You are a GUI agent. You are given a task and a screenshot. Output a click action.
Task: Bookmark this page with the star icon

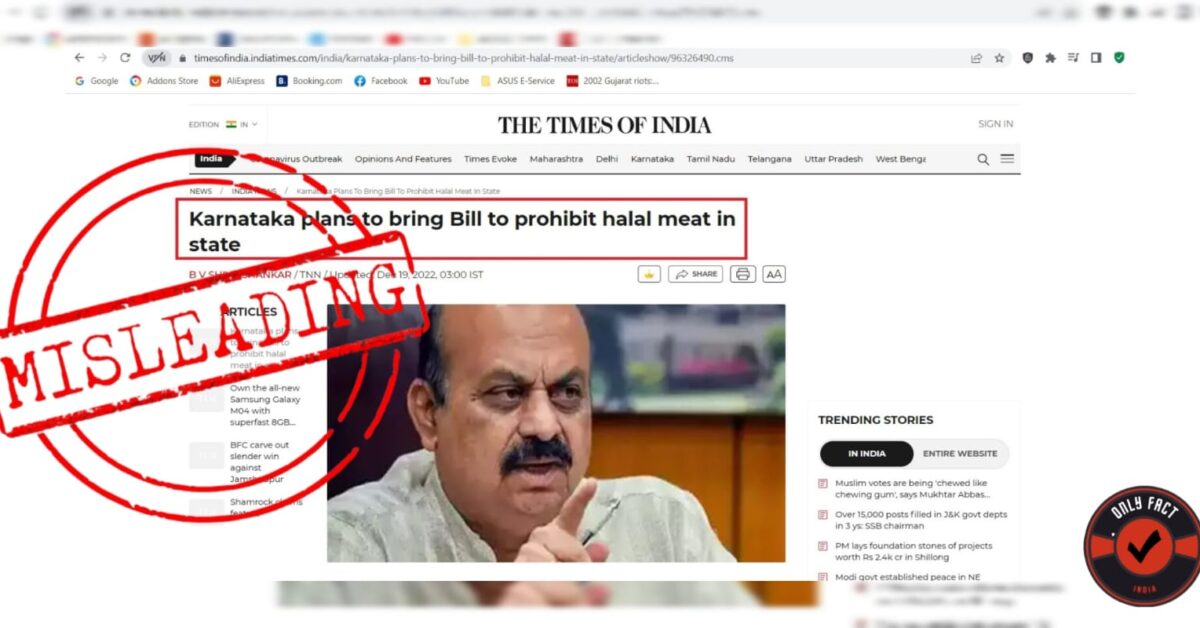(x=999, y=58)
